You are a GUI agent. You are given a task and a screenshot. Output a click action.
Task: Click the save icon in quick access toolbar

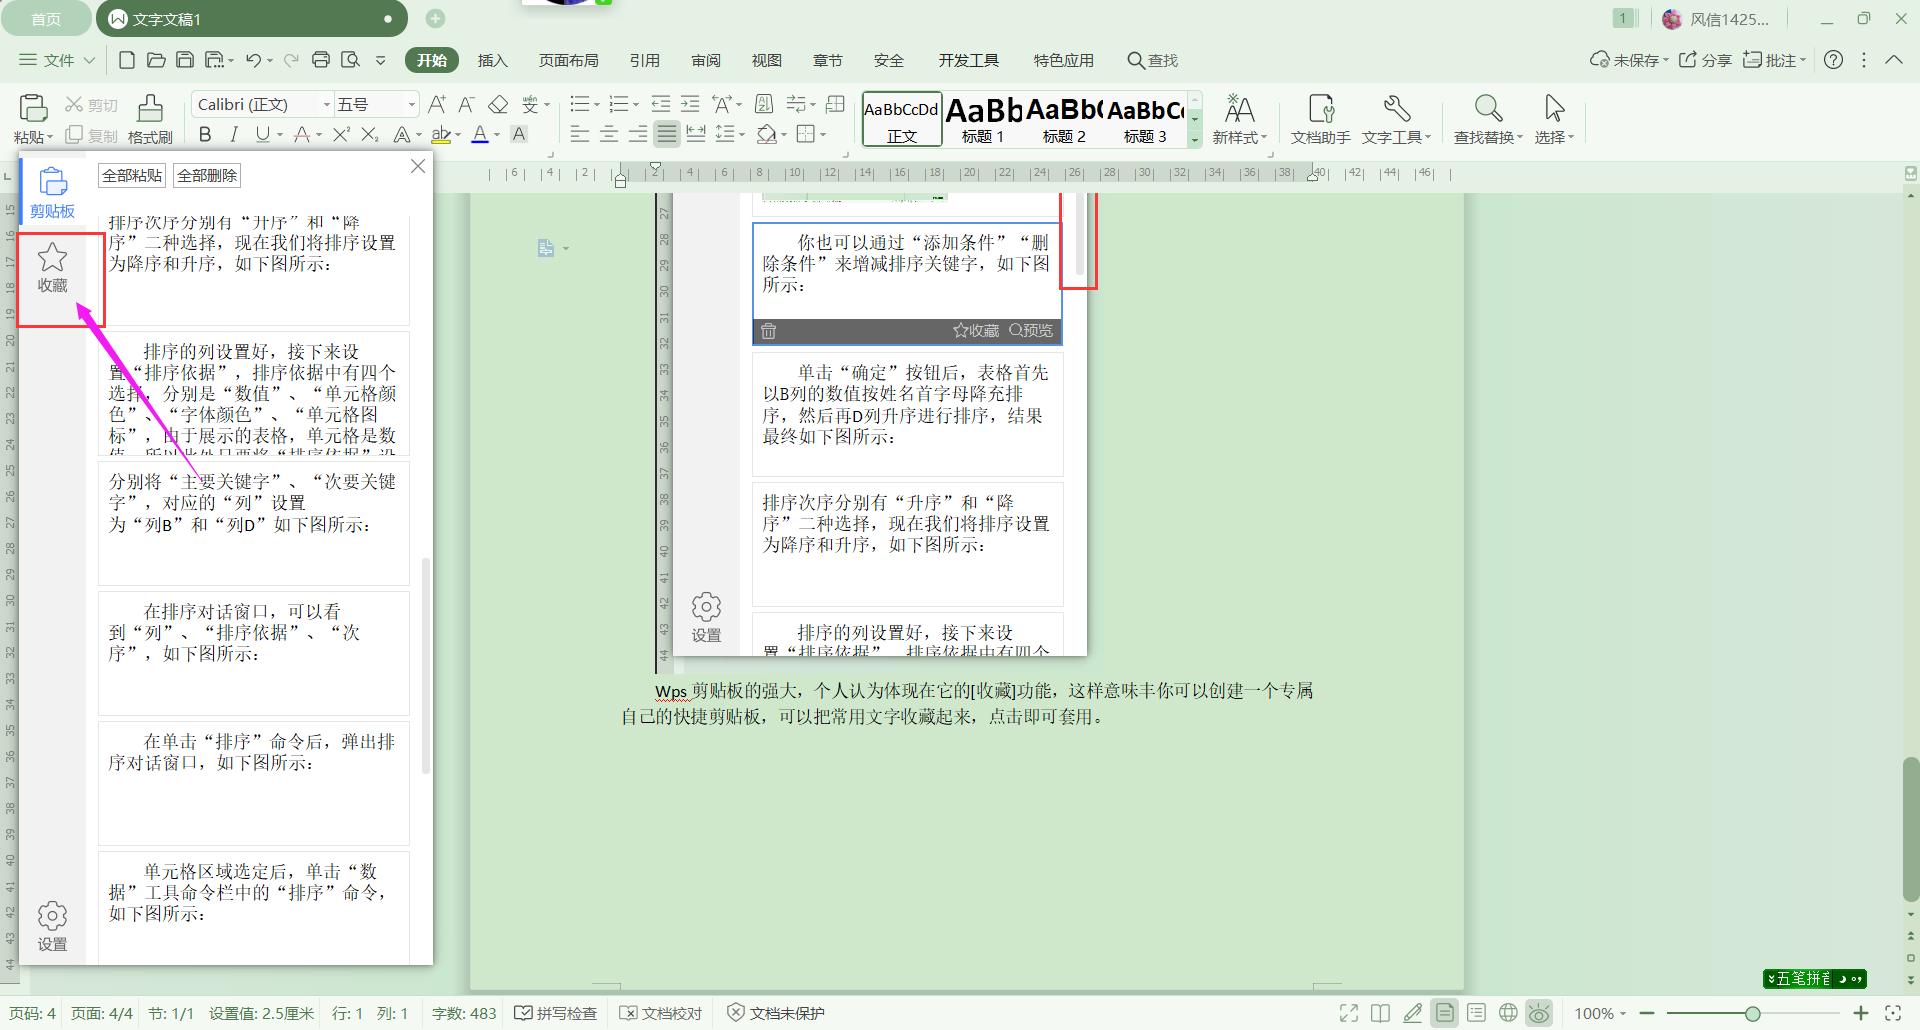pos(185,60)
